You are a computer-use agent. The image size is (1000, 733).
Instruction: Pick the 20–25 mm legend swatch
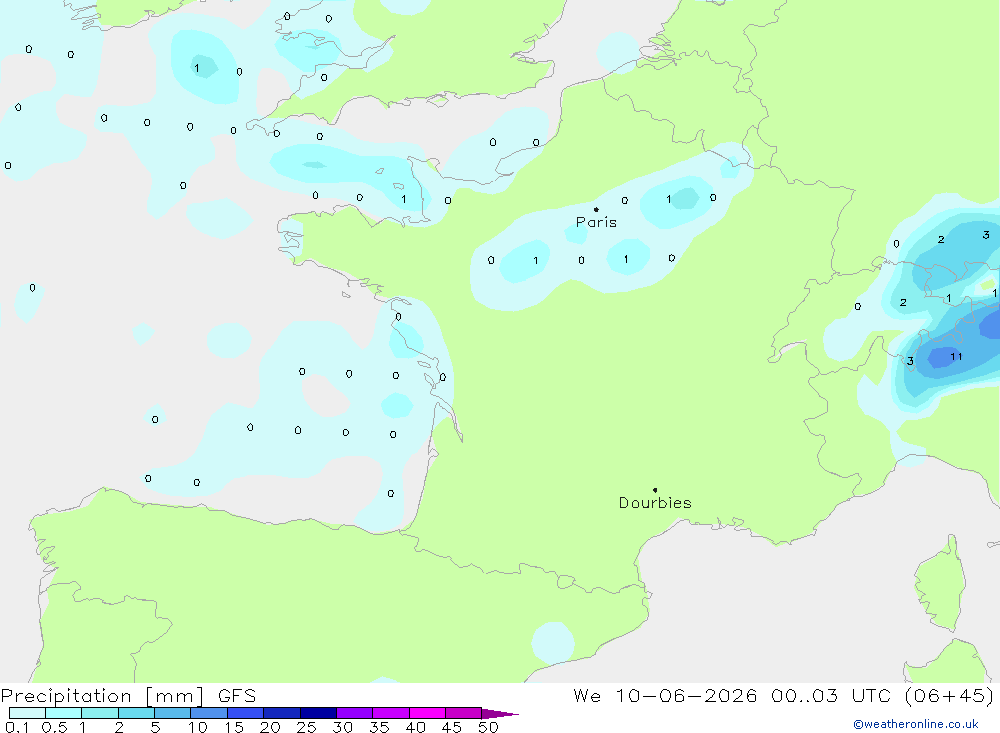pos(281,713)
